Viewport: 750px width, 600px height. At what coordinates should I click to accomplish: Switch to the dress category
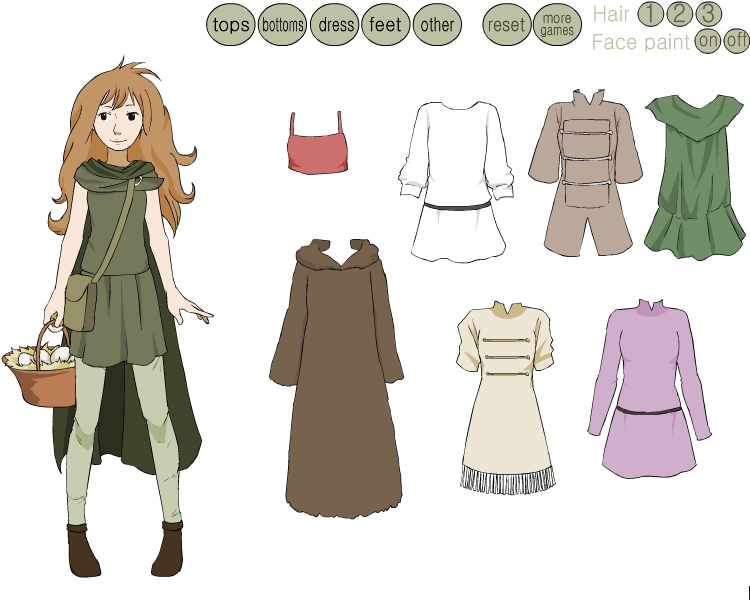pyautogui.click(x=334, y=24)
